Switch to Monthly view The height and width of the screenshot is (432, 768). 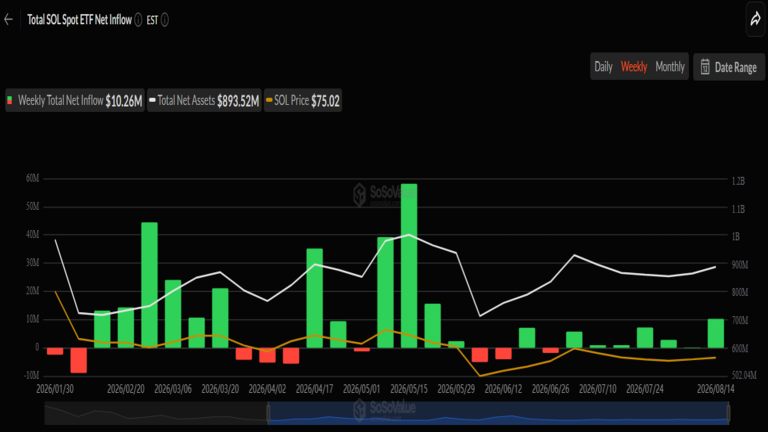pos(670,67)
